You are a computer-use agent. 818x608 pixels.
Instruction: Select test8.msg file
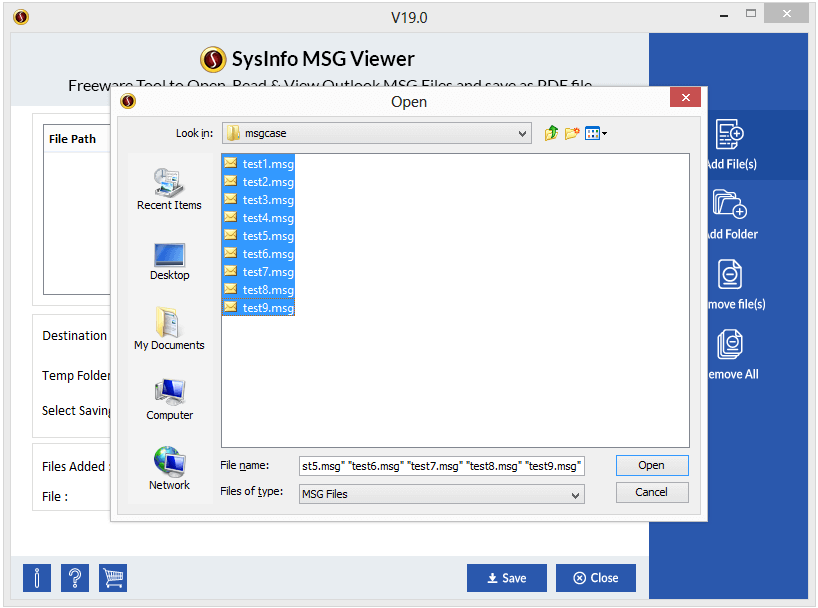(259, 290)
